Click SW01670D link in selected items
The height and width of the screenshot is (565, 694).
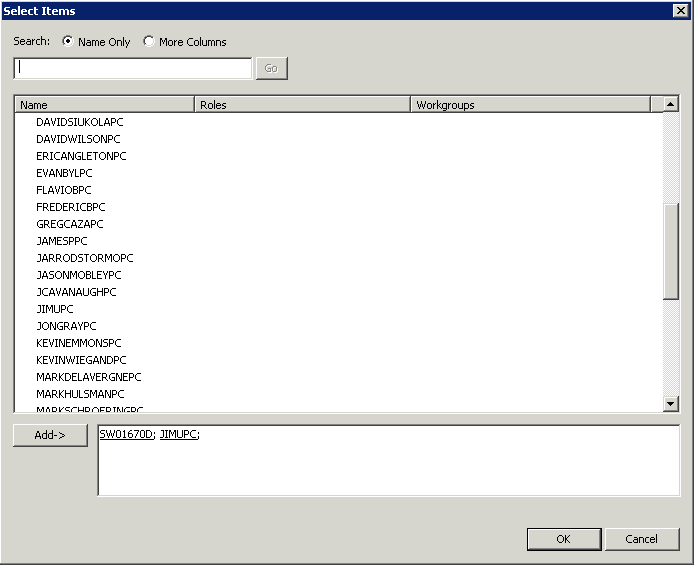click(126, 434)
